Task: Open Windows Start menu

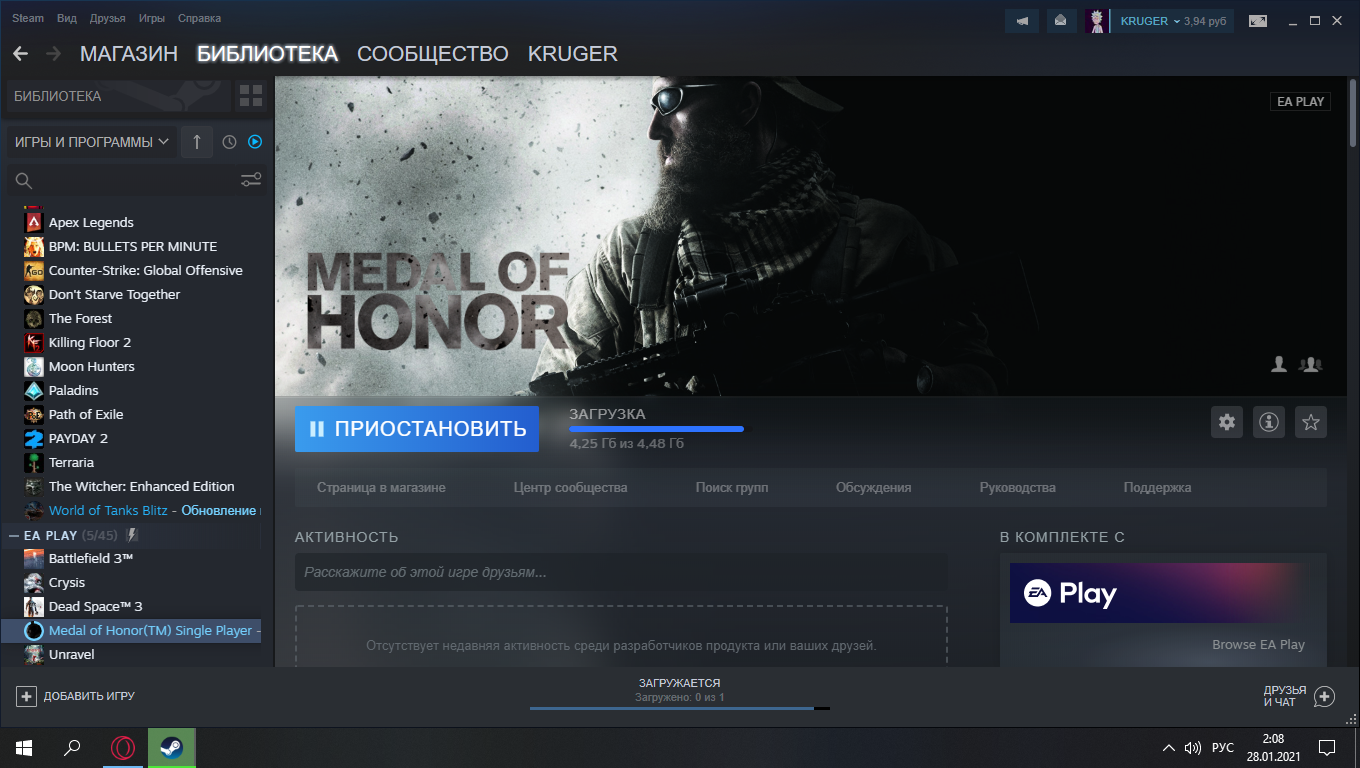Action: pos(24,748)
